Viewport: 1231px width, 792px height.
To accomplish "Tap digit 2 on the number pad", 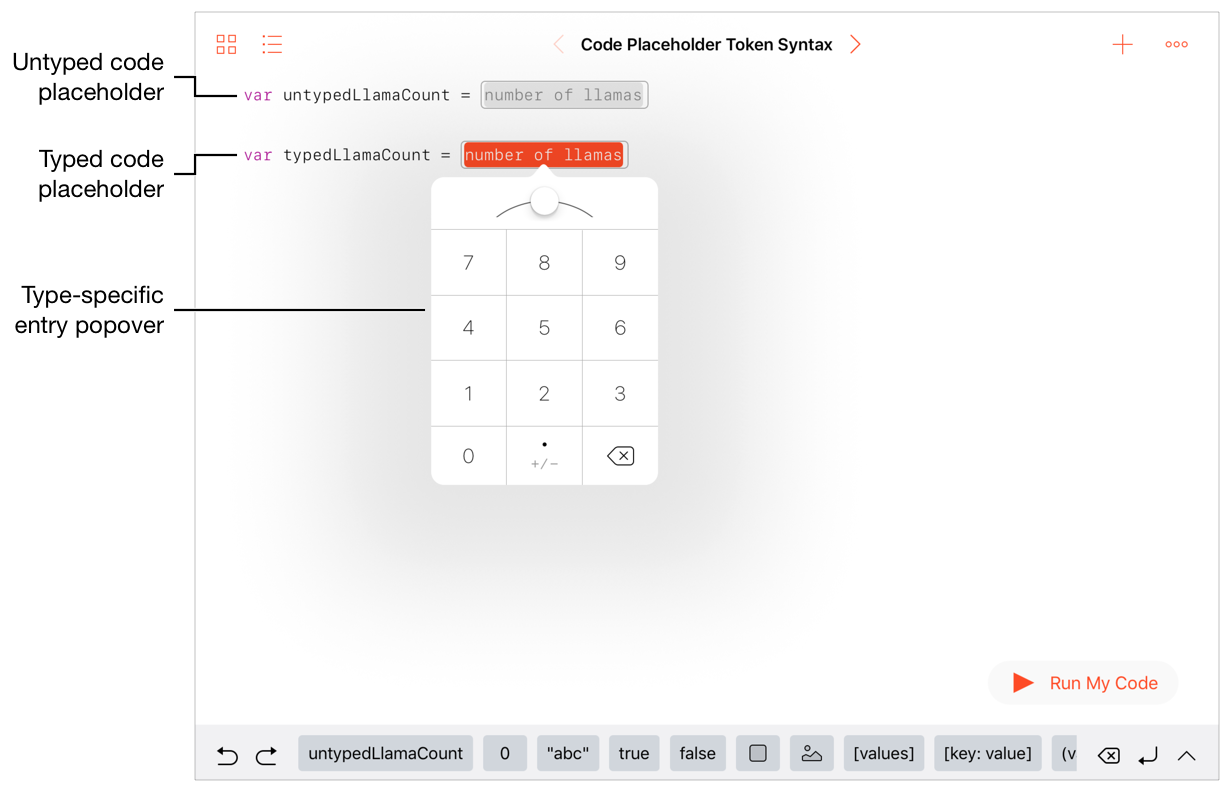I will coord(544,394).
